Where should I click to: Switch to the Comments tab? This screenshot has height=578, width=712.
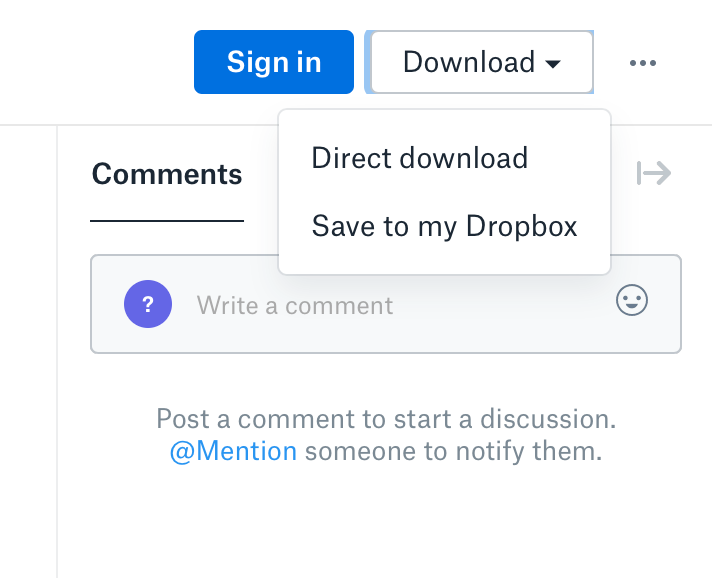tap(167, 175)
